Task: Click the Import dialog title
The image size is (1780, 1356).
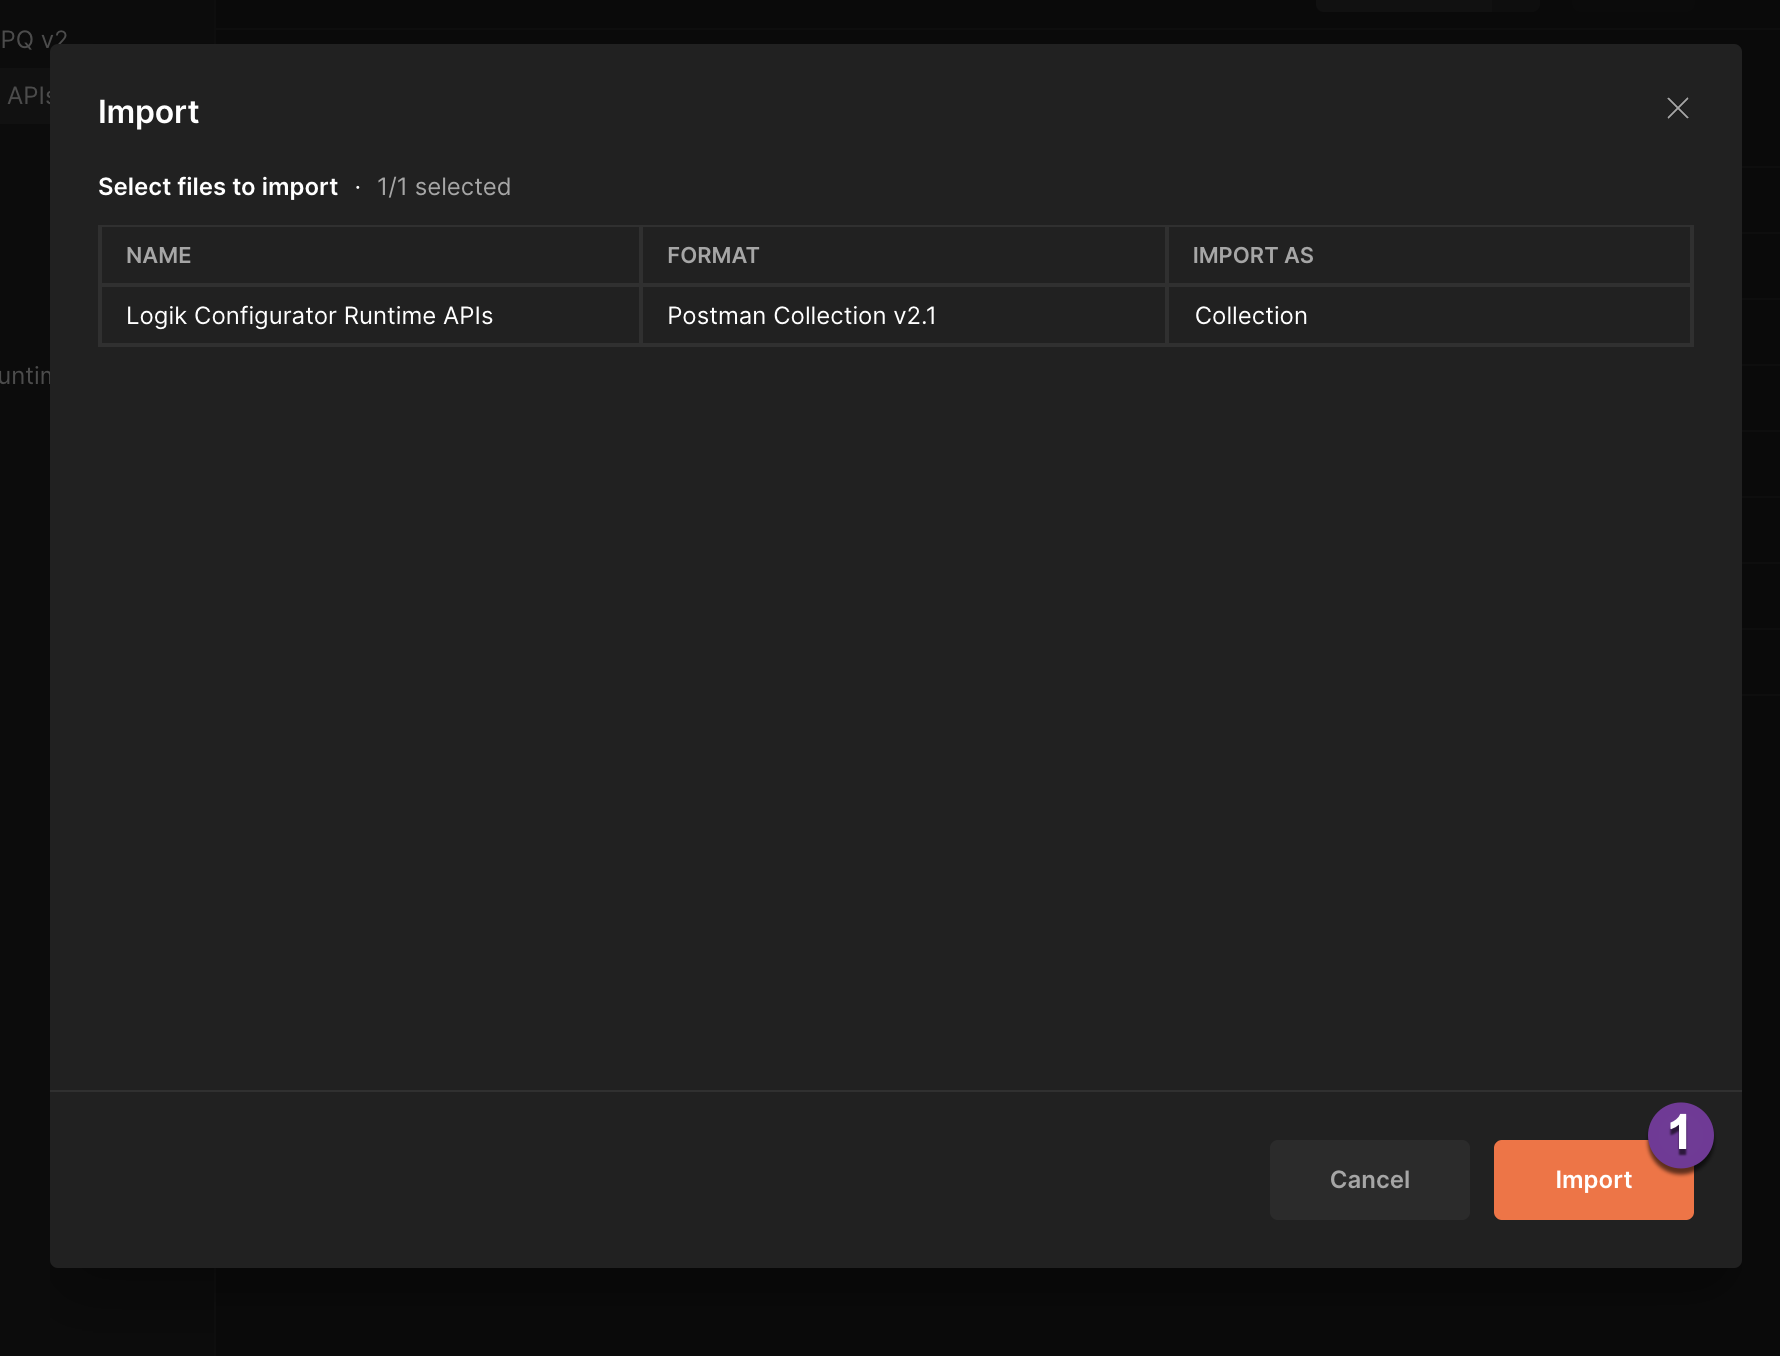Action: click(148, 112)
